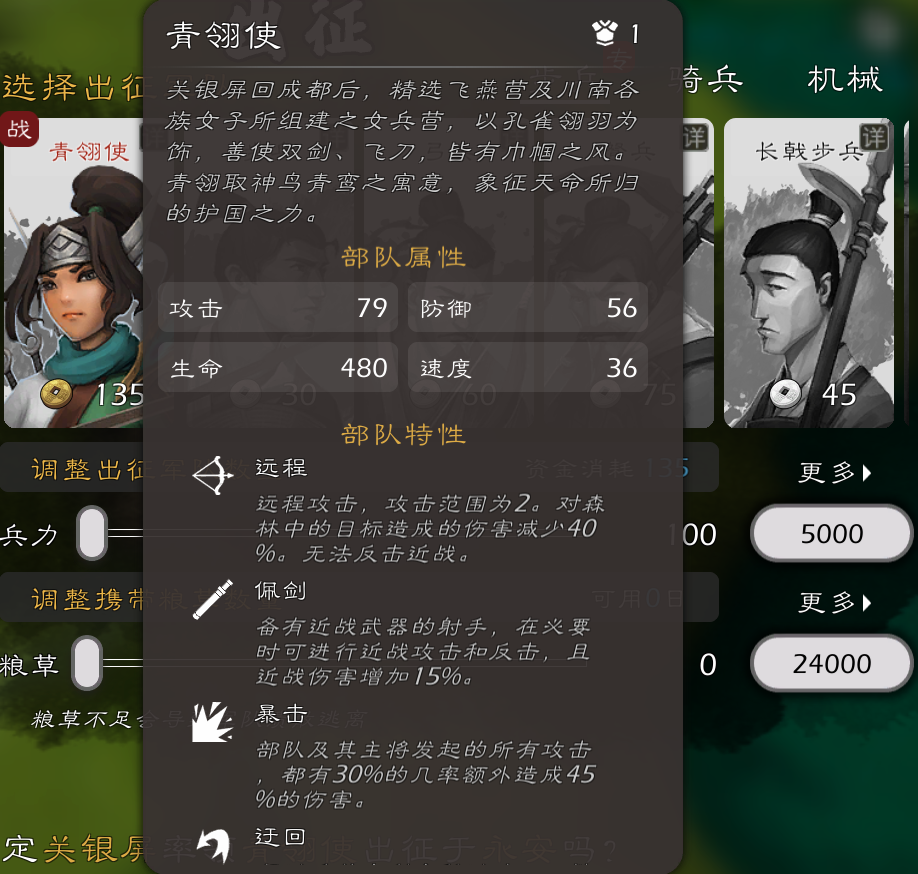The width and height of the screenshot is (918, 874).
Task: Click the 佩剑 sword trait icon
Action: click(x=213, y=599)
